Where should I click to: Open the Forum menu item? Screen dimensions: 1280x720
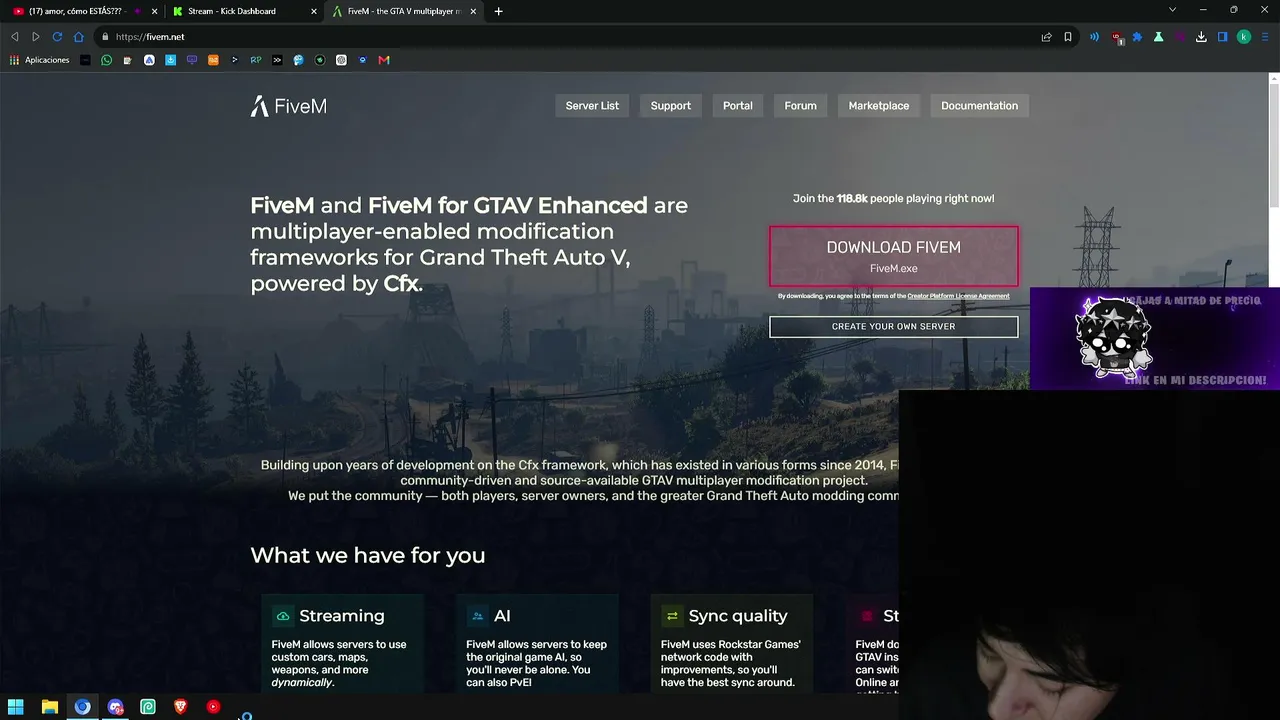[800, 106]
